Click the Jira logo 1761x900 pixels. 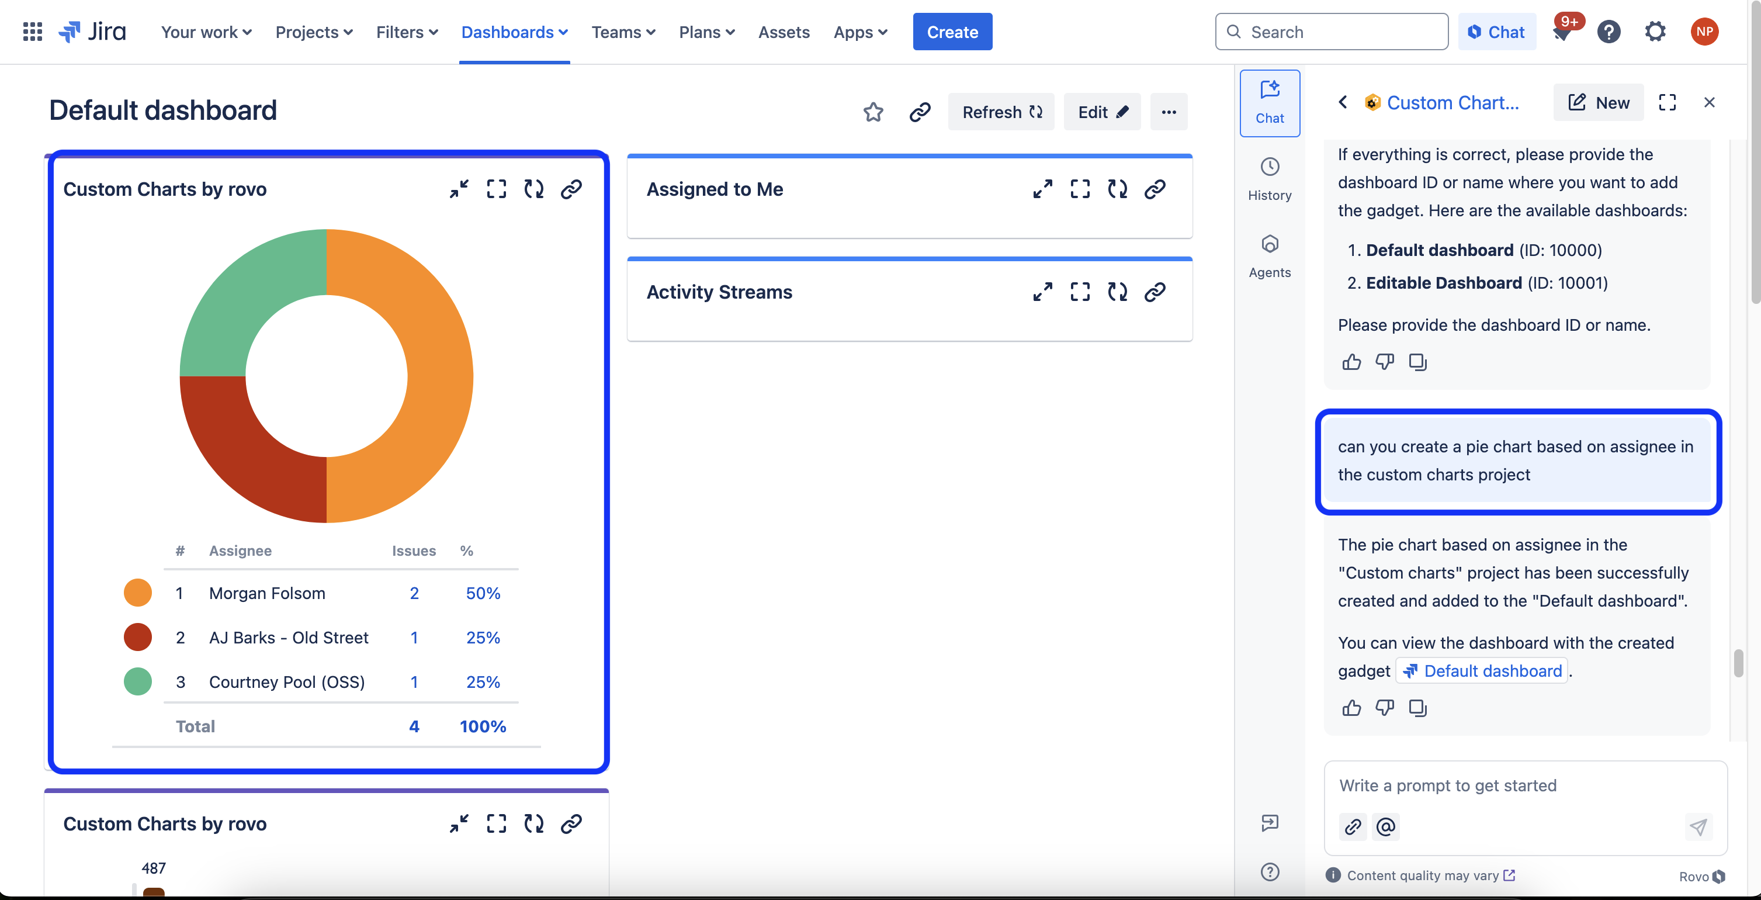tap(92, 32)
